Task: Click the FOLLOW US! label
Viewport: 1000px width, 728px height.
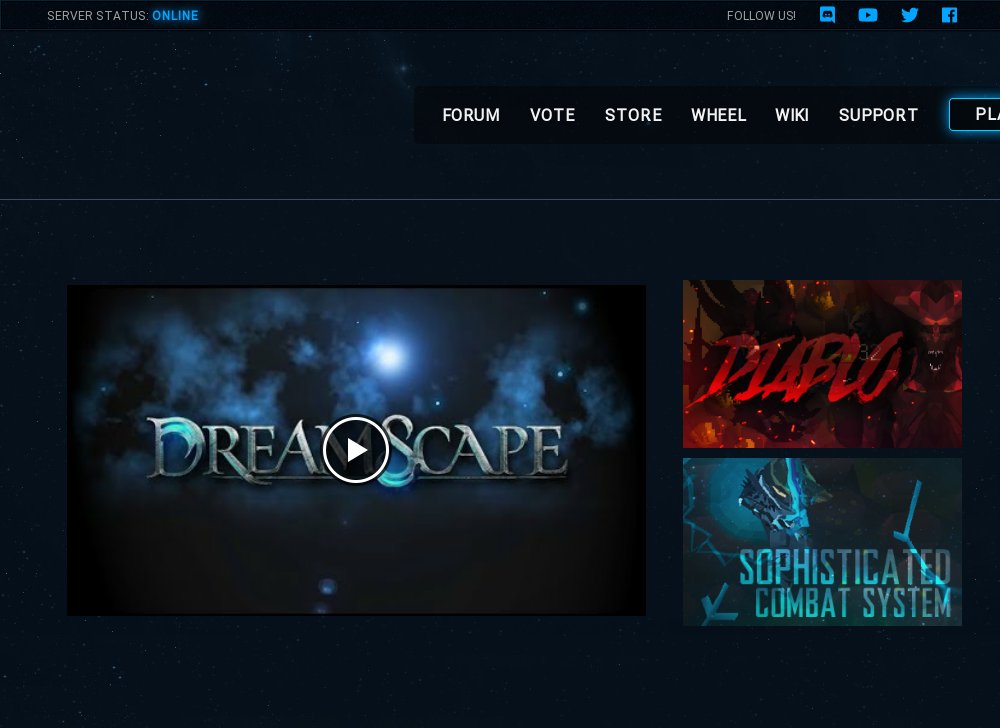Action: (761, 15)
